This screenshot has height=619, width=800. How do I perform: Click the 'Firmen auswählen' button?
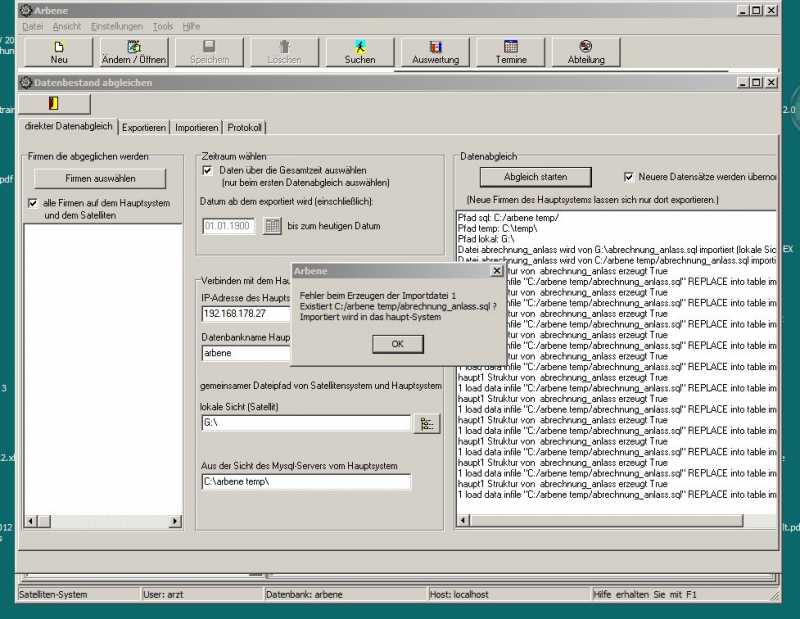click(100, 178)
